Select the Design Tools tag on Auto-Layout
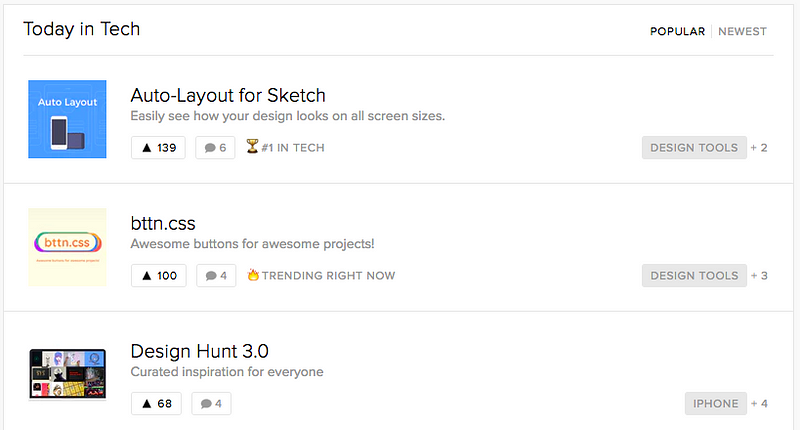The image size is (800, 430). 694,148
